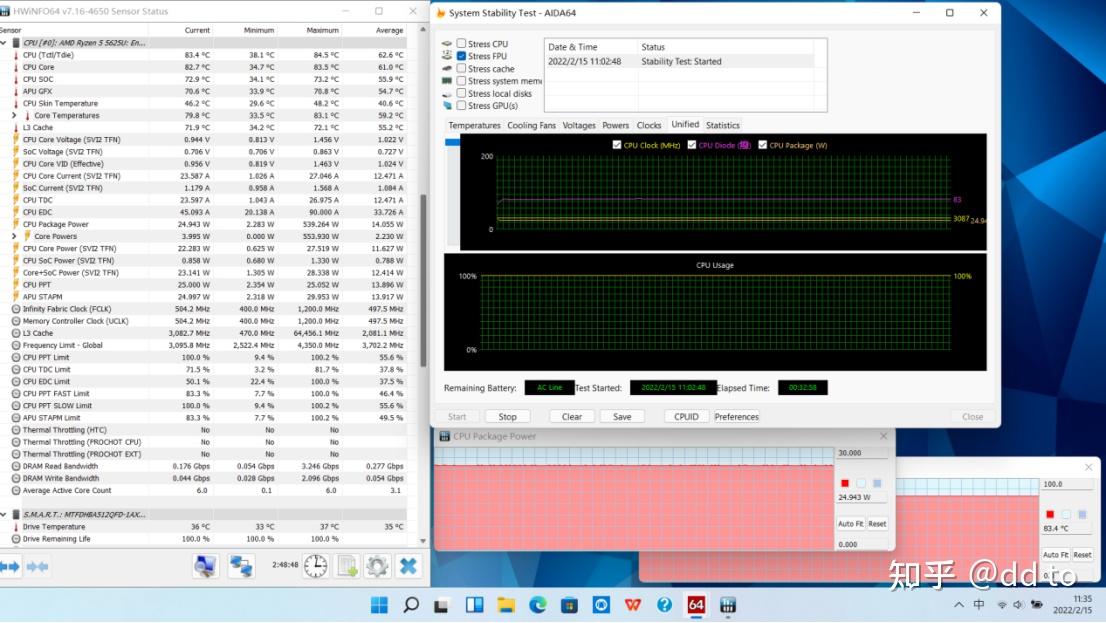Show hidden tray icons chevron
The height and width of the screenshot is (623, 1106).
pyautogui.click(x=959, y=605)
